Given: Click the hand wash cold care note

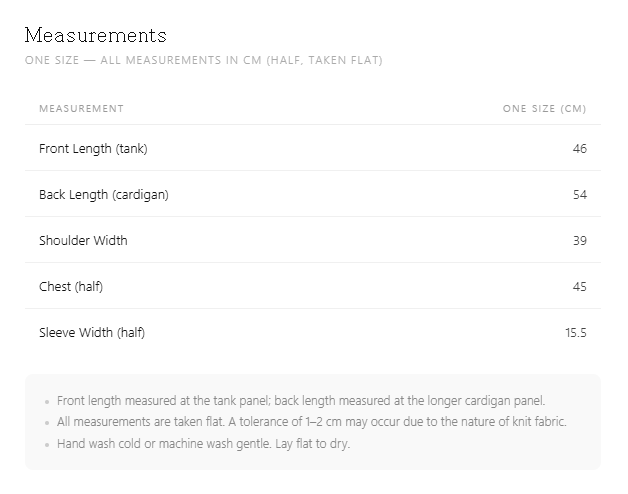Looking at the screenshot, I should [x=203, y=444].
